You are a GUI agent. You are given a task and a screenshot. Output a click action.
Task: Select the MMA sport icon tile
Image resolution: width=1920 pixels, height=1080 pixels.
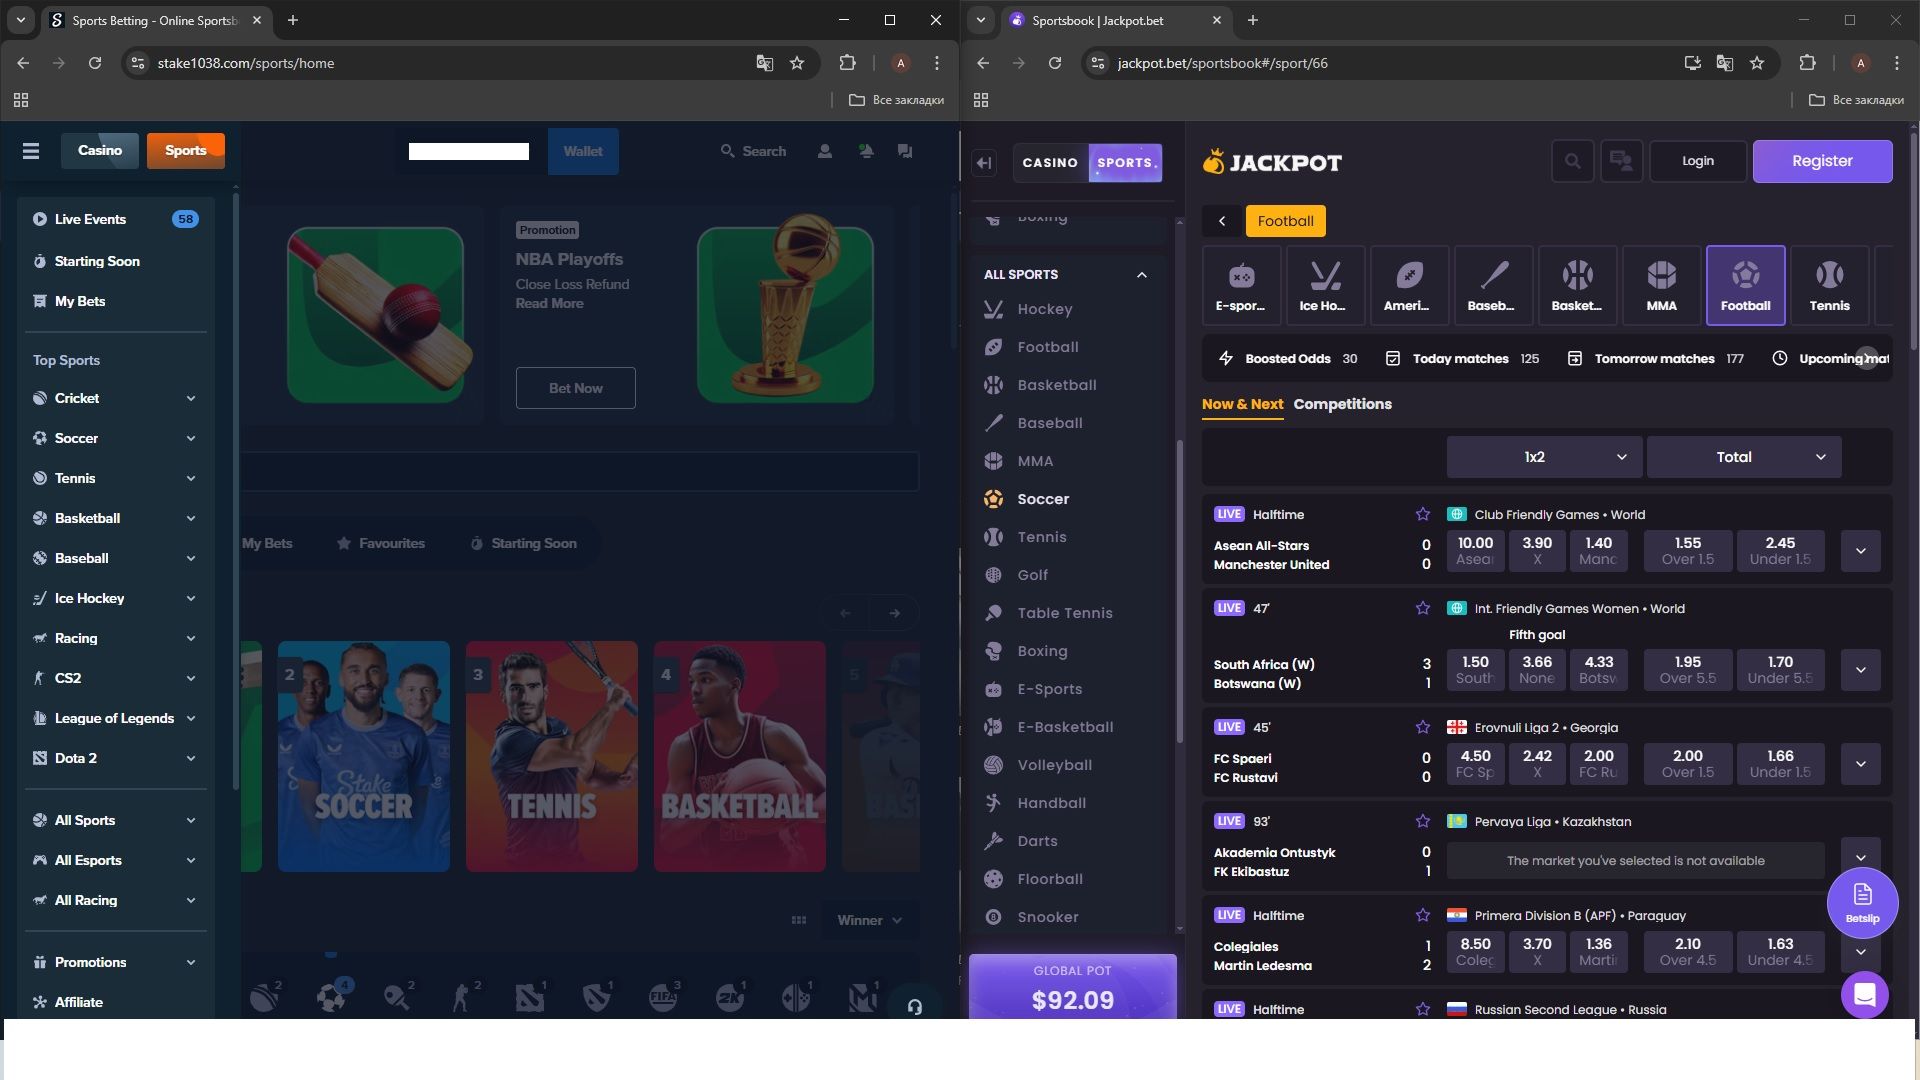[1661, 285]
